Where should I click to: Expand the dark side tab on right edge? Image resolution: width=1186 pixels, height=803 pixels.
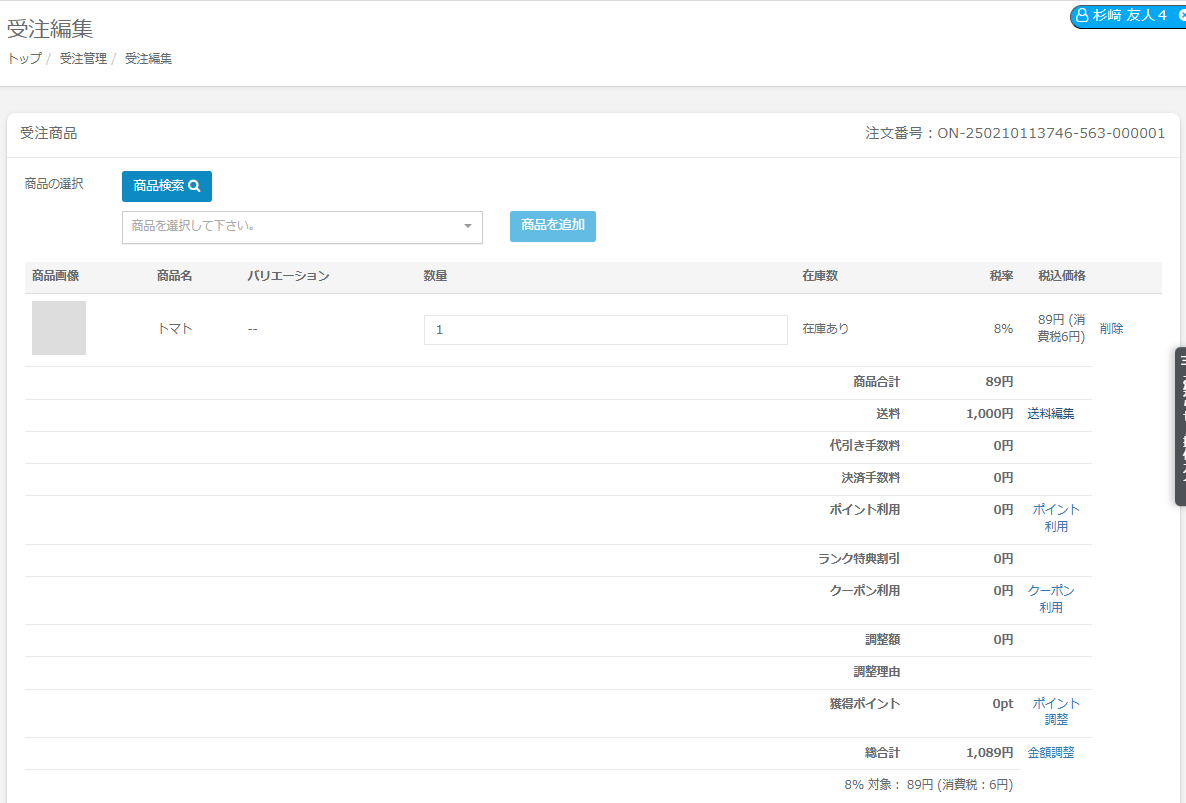pos(1180,426)
